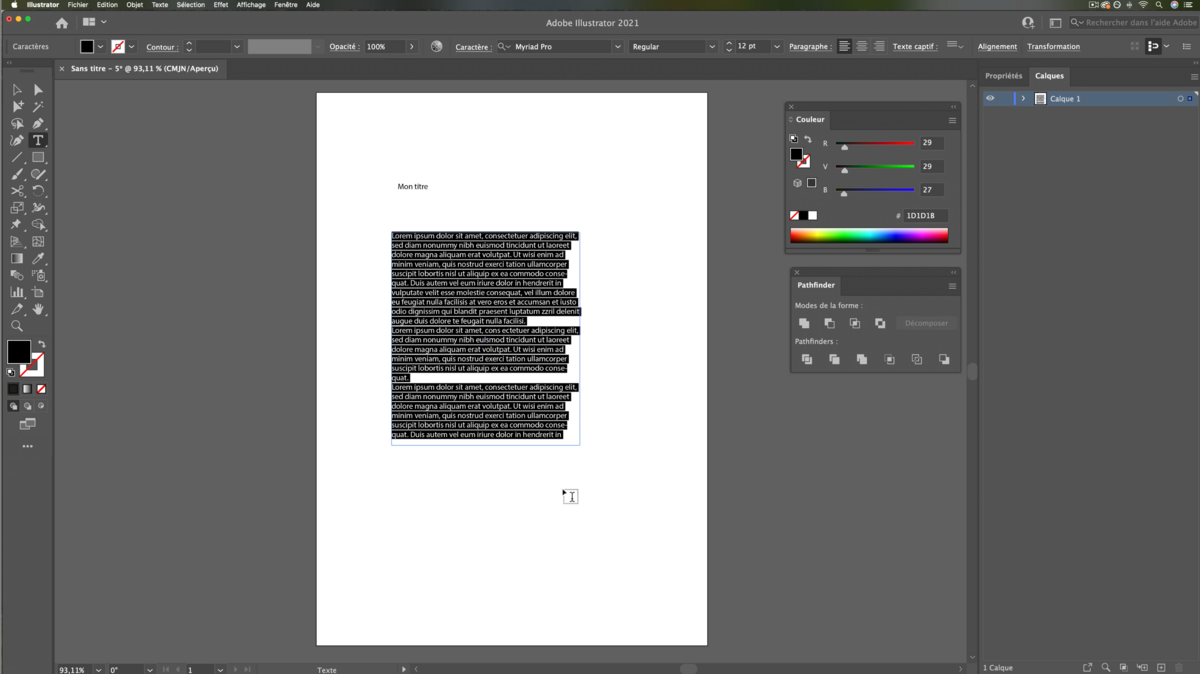The width and height of the screenshot is (1200, 674).
Task: Click the Alignement link in control bar
Action: point(997,47)
